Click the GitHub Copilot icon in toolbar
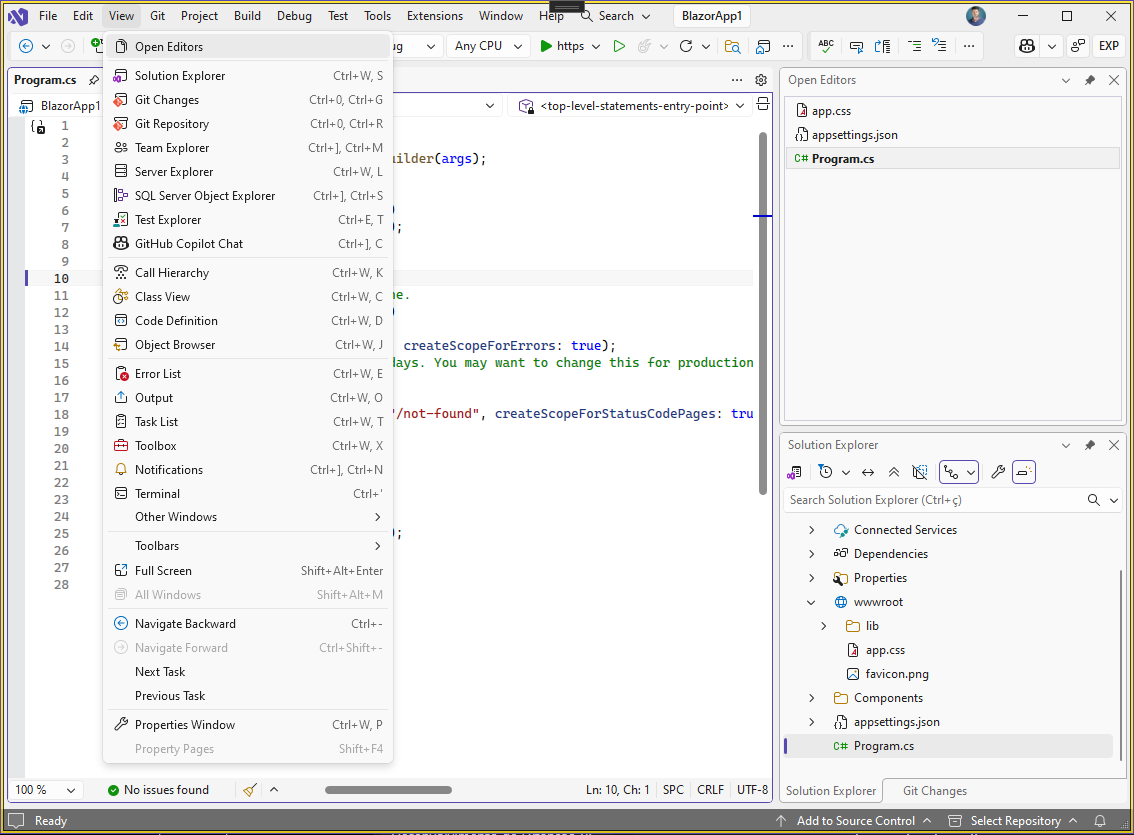 (1027, 46)
